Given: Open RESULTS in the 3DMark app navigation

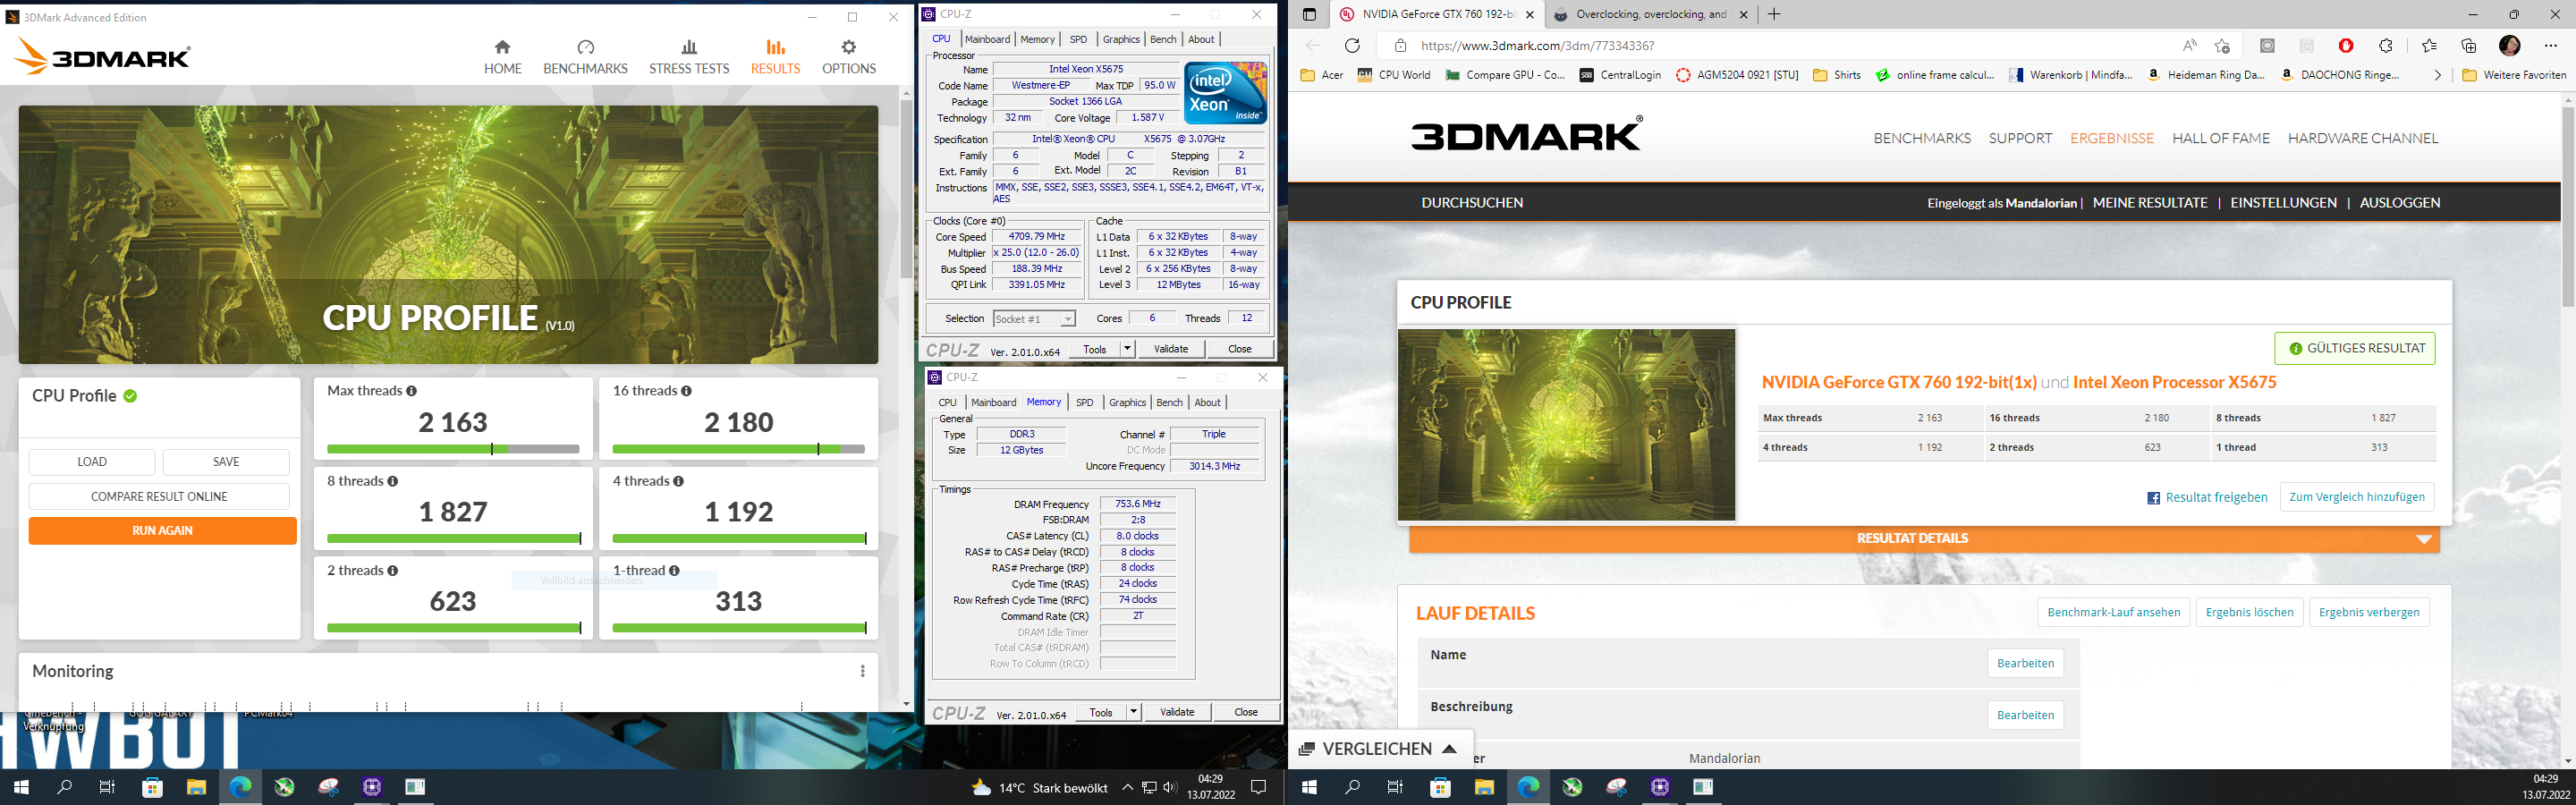Looking at the screenshot, I should click(775, 57).
